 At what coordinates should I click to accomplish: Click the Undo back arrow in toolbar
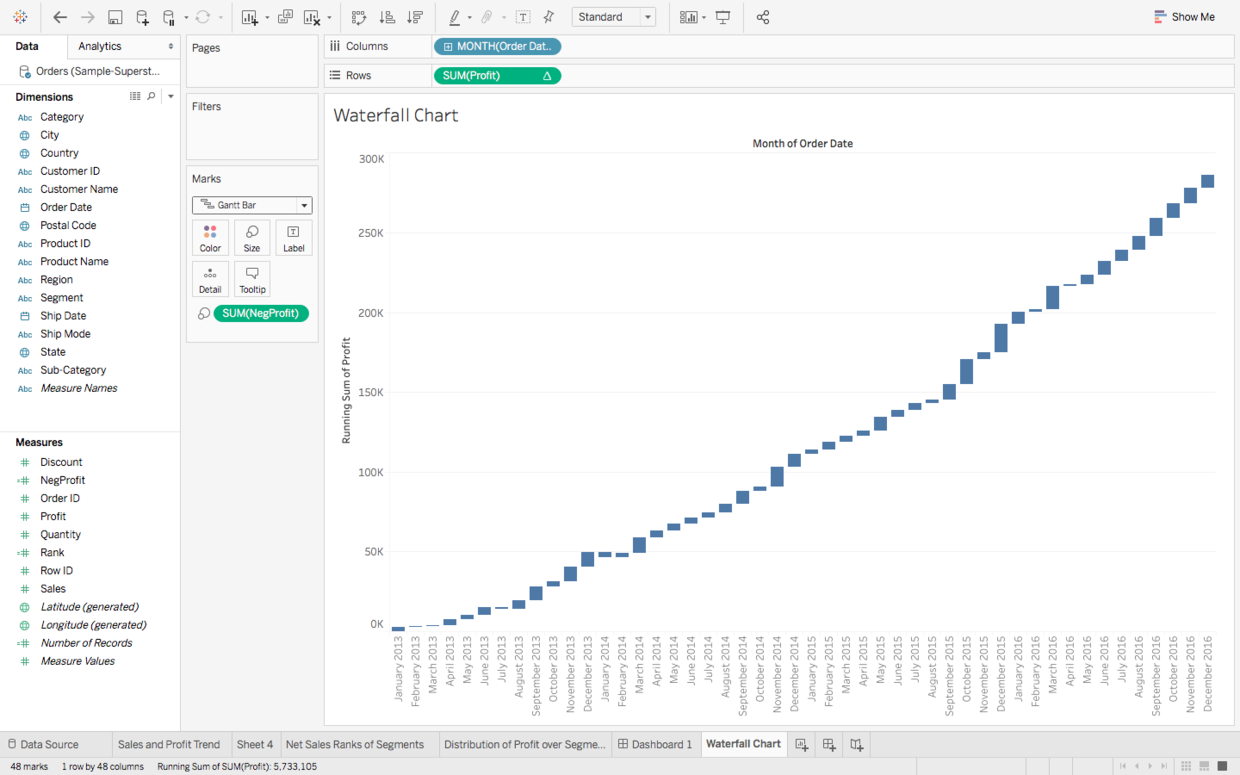(x=60, y=17)
